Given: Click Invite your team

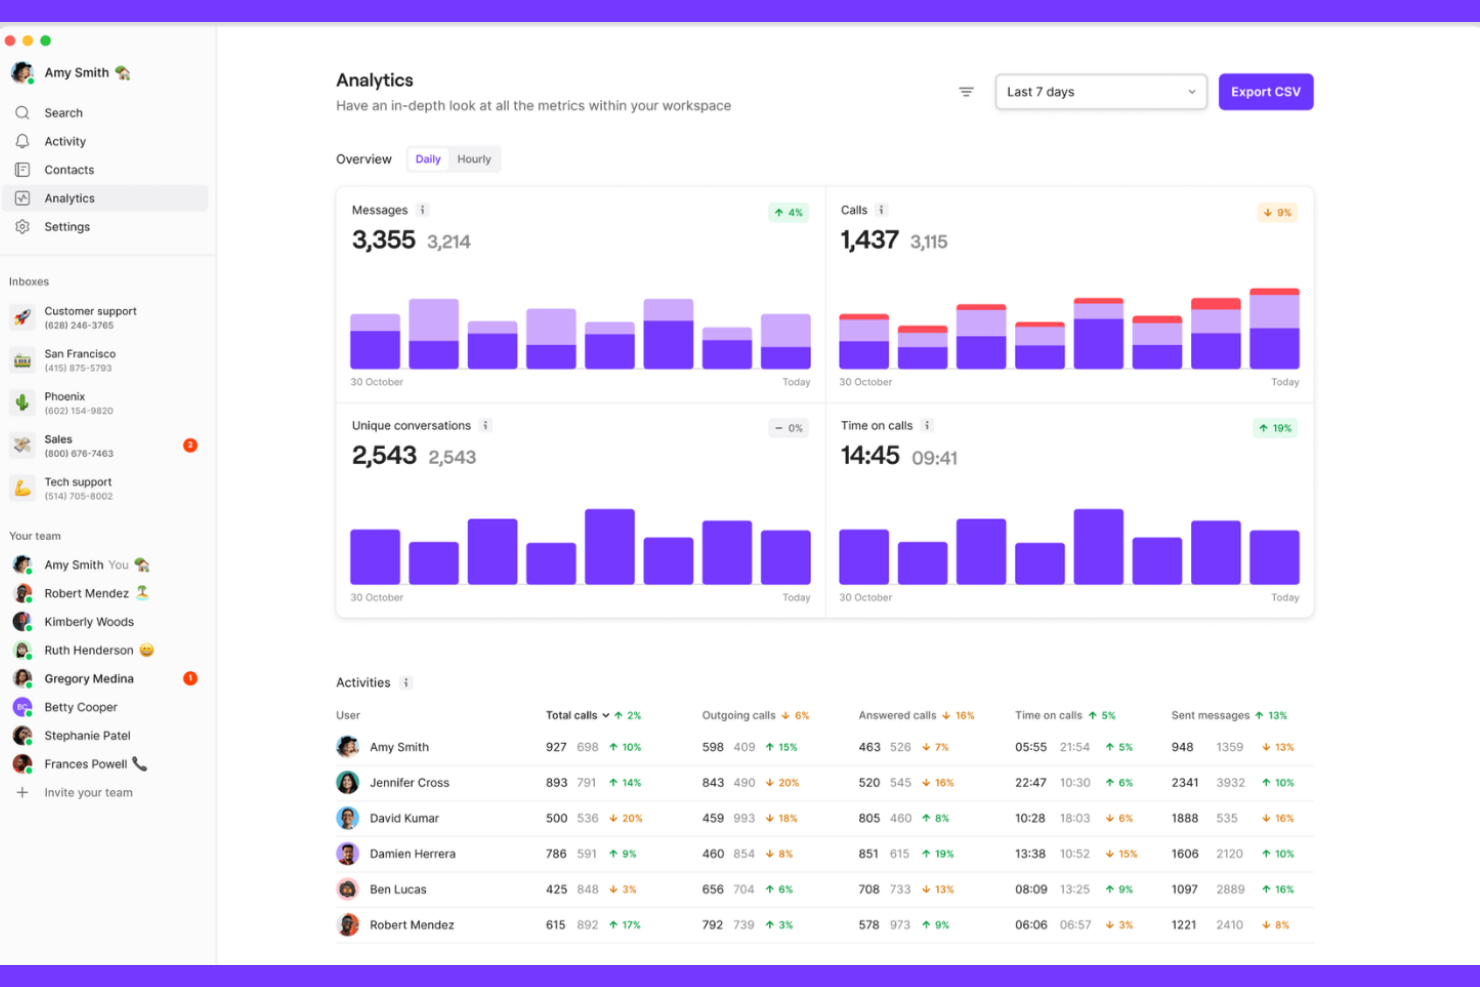Looking at the screenshot, I should click(89, 792).
